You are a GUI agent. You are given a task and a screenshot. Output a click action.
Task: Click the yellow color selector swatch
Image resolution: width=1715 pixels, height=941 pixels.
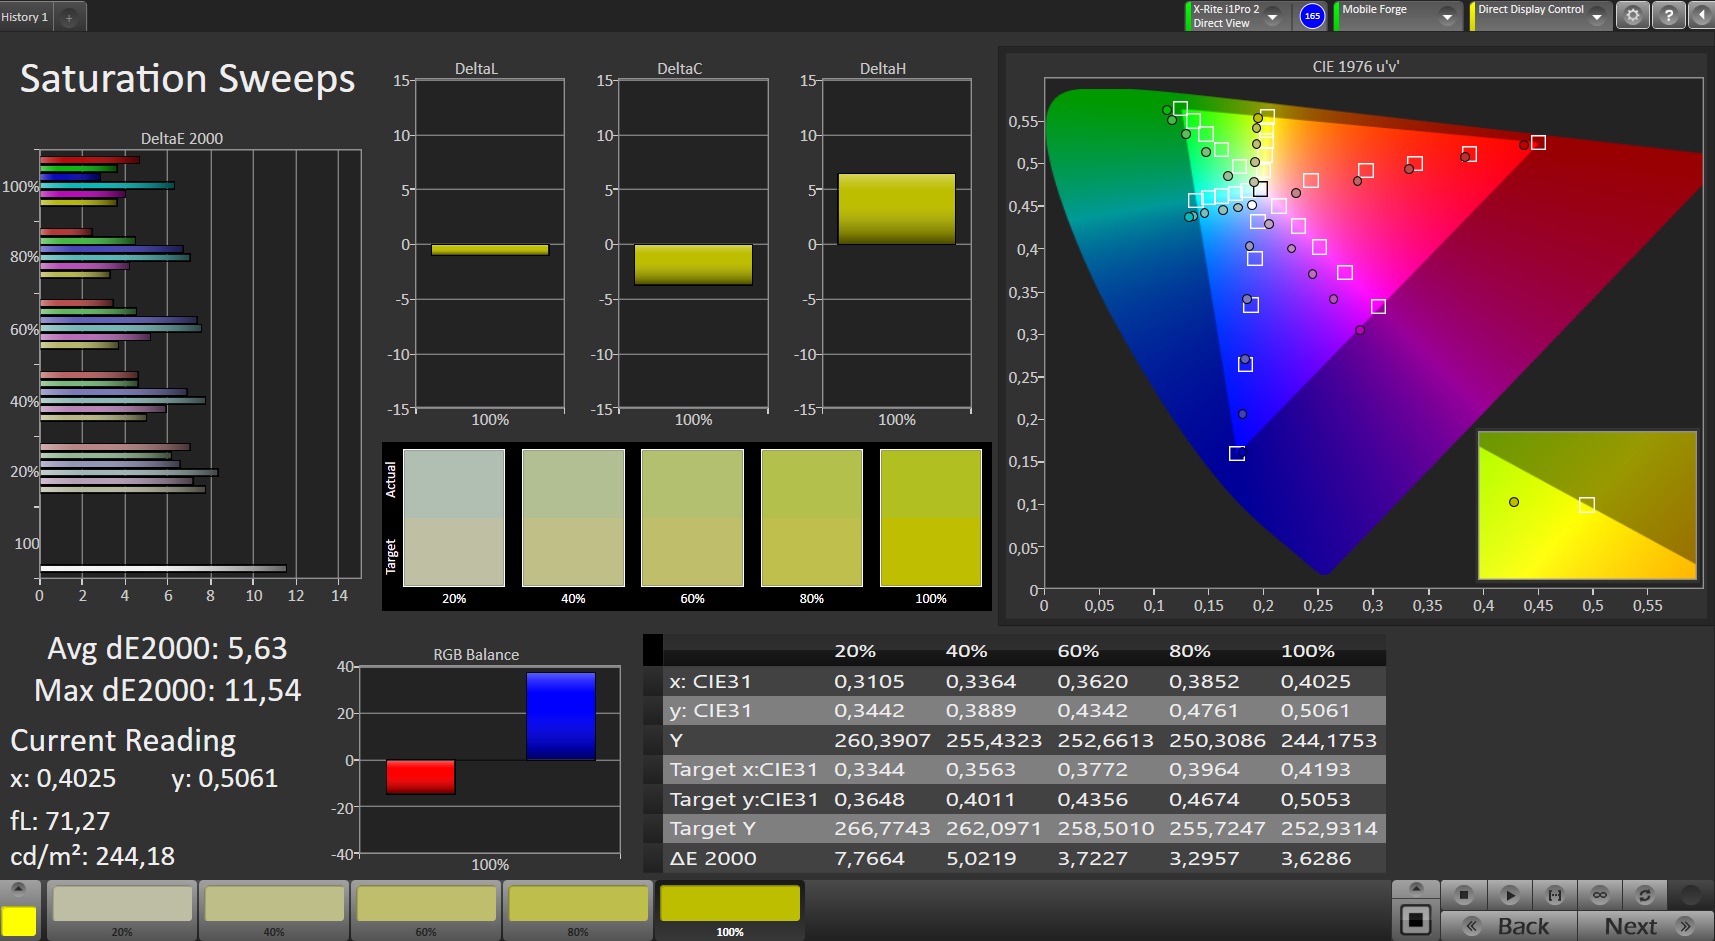click(x=19, y=921)
